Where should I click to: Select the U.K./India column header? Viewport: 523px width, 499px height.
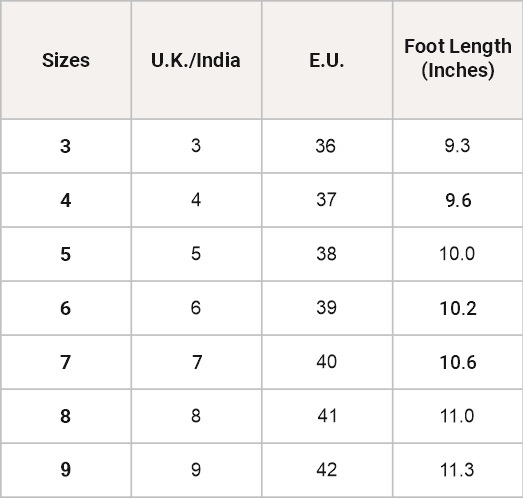pos(196,60)
